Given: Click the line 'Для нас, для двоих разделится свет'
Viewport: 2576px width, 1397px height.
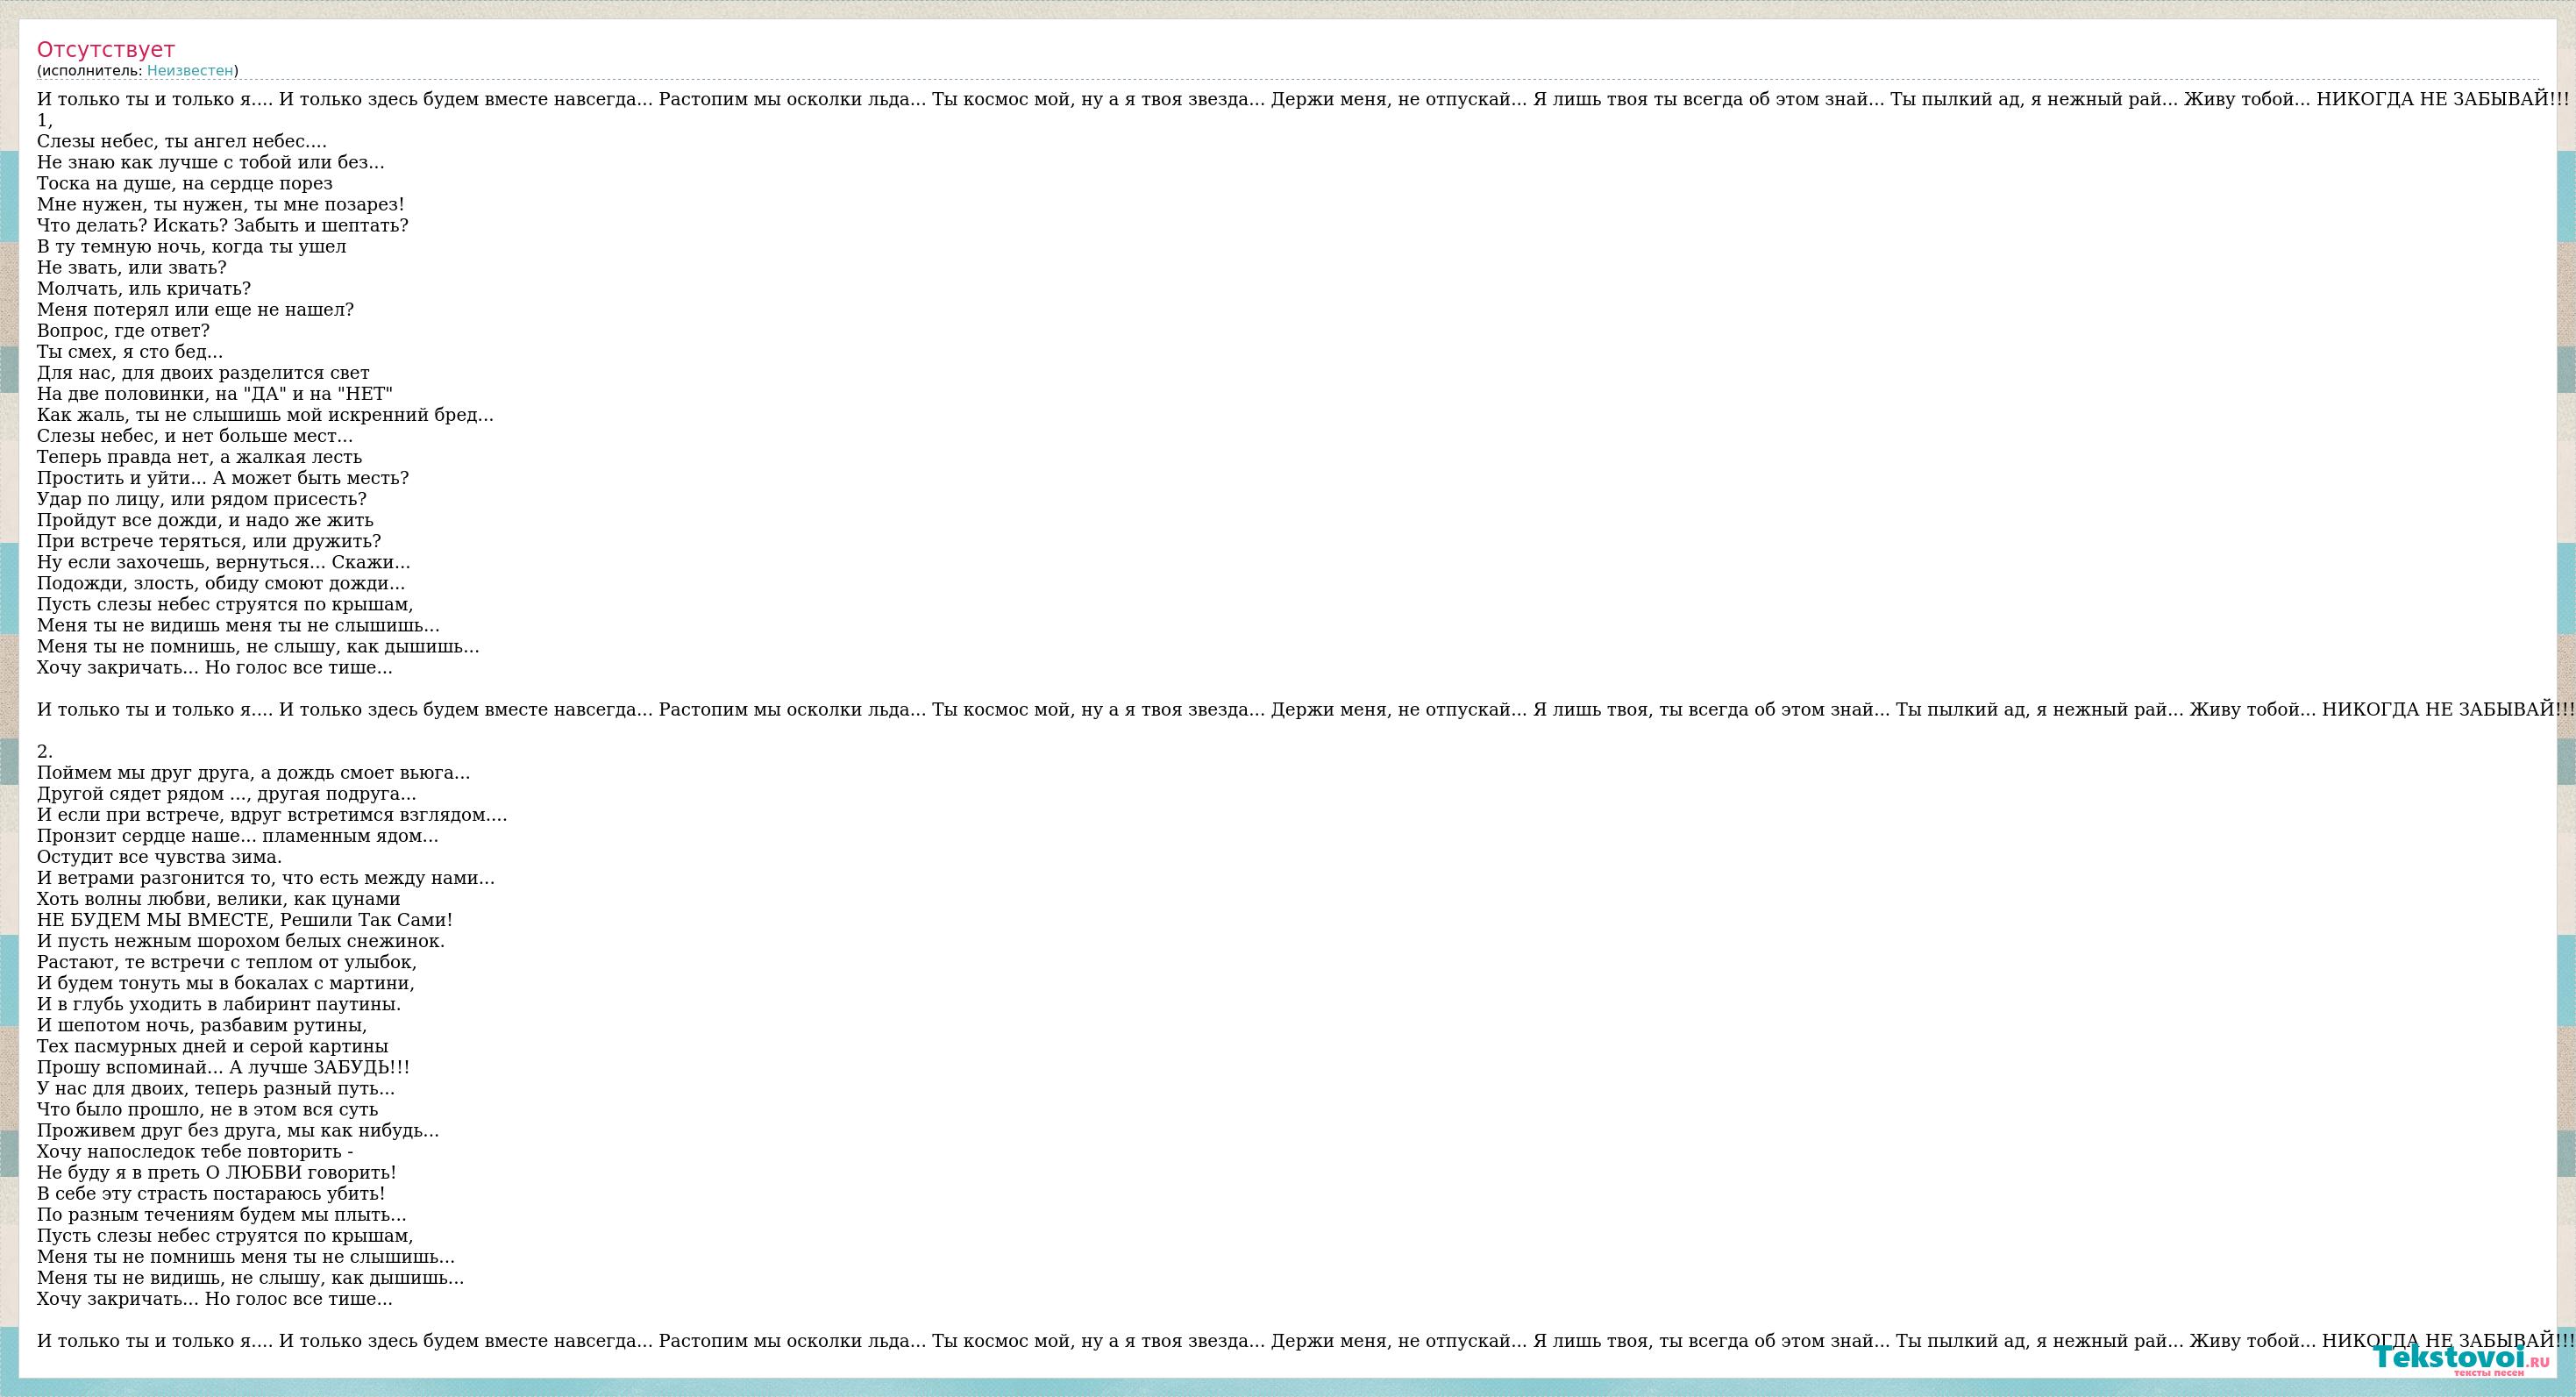Looking at the screenshot, I should point(203,373).
